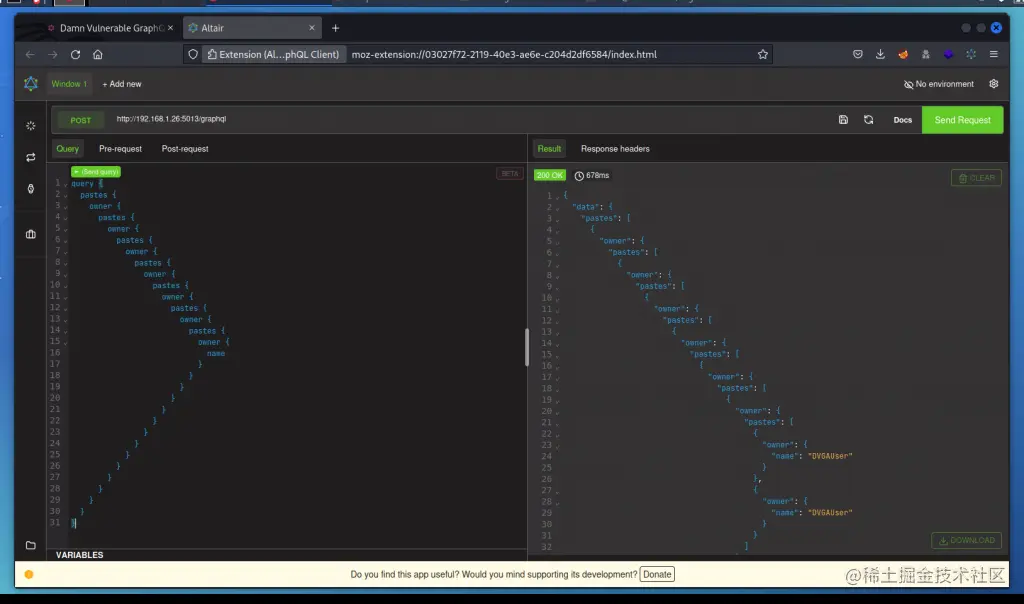Screen dimensions: 1024x604
Task: Click the Altair extension toolbar icon
Action: click(971, 54)
